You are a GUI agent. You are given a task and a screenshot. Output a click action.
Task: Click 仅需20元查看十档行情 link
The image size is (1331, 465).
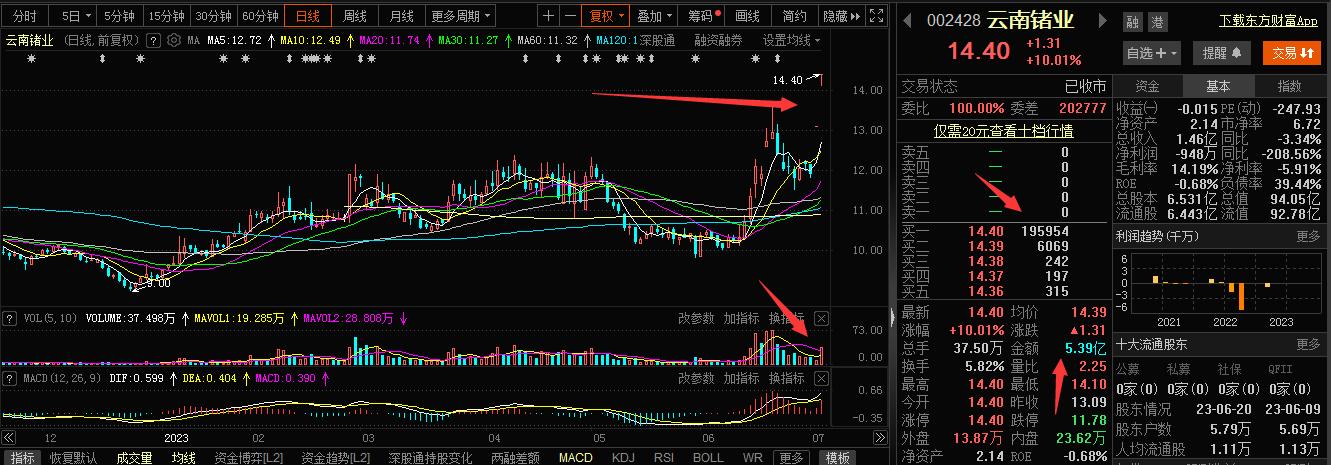point(1003,130)
